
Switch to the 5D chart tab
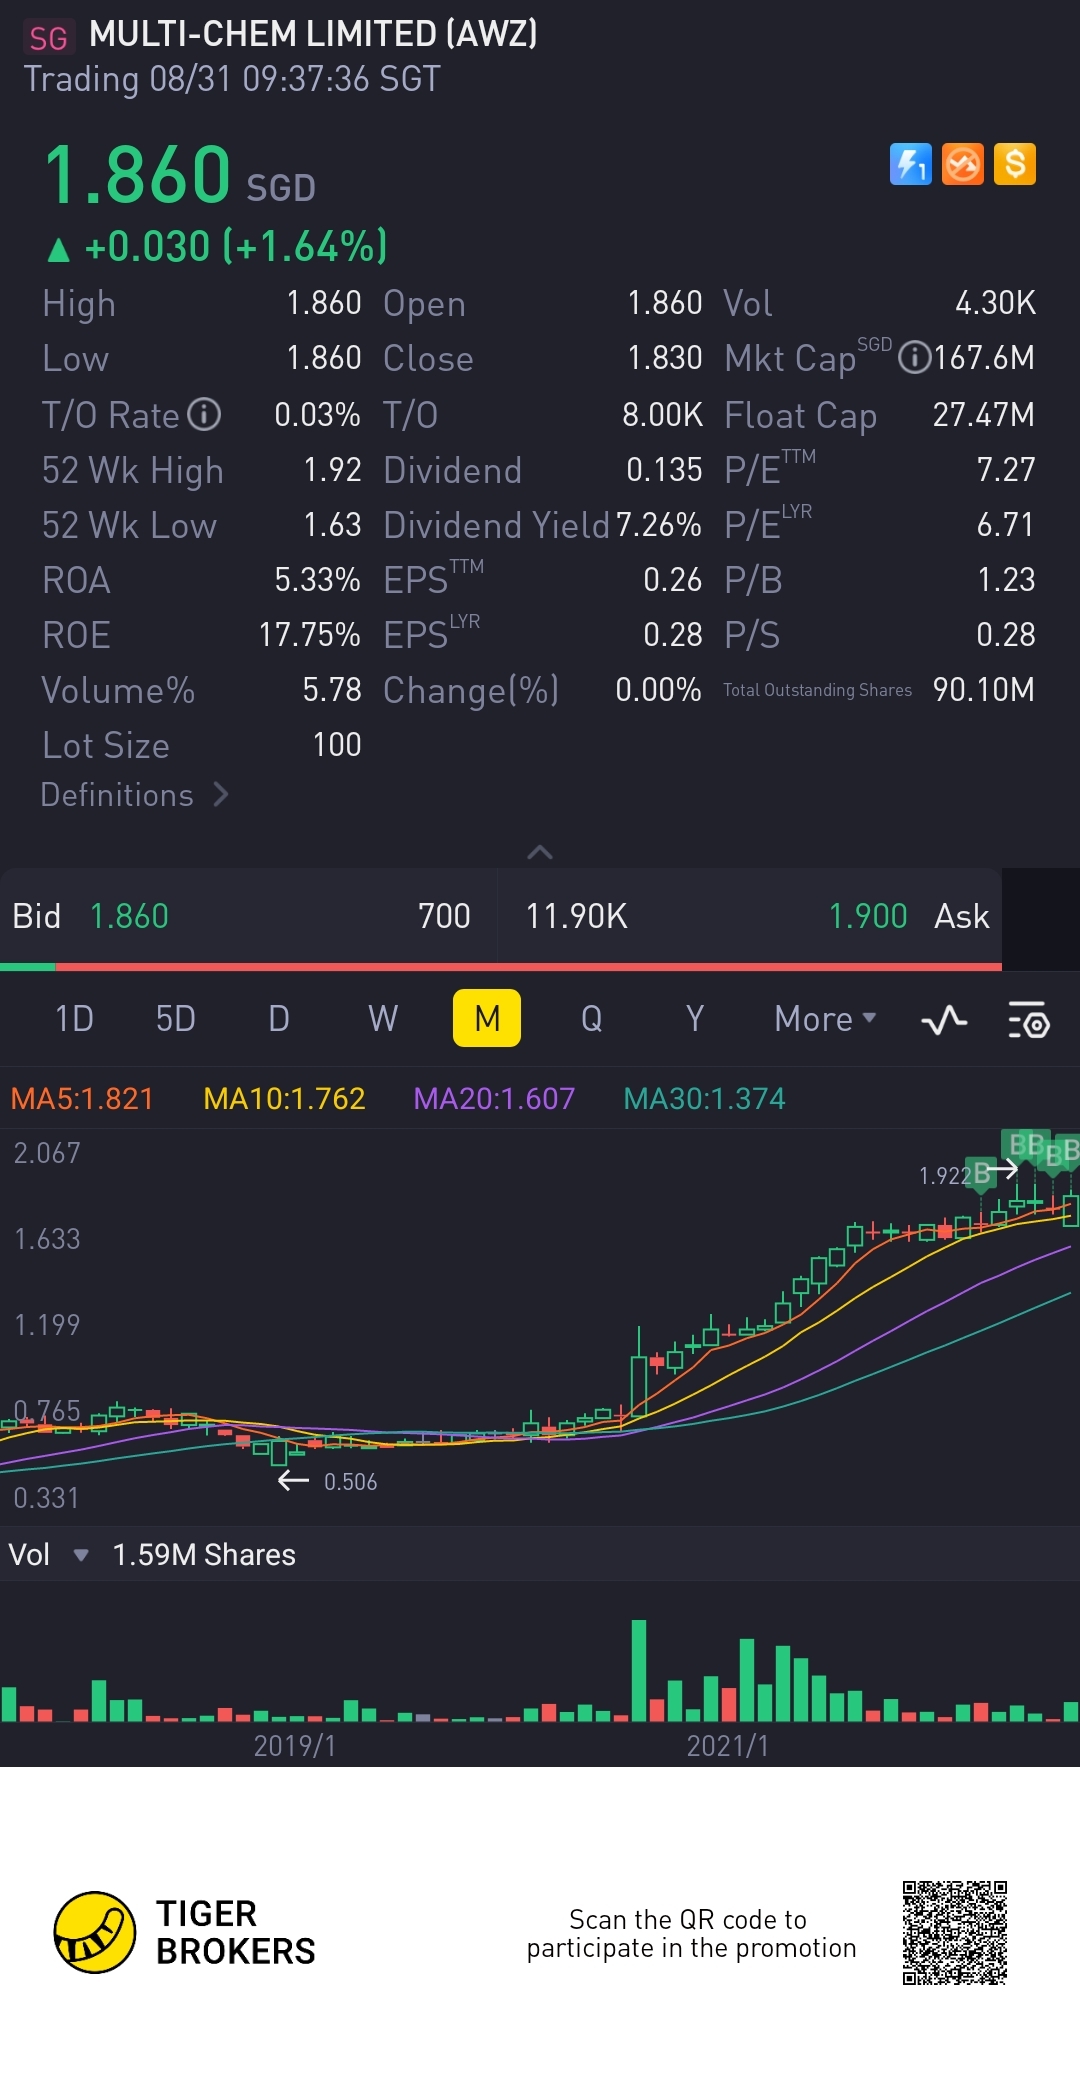click(x=176, y=1019)
